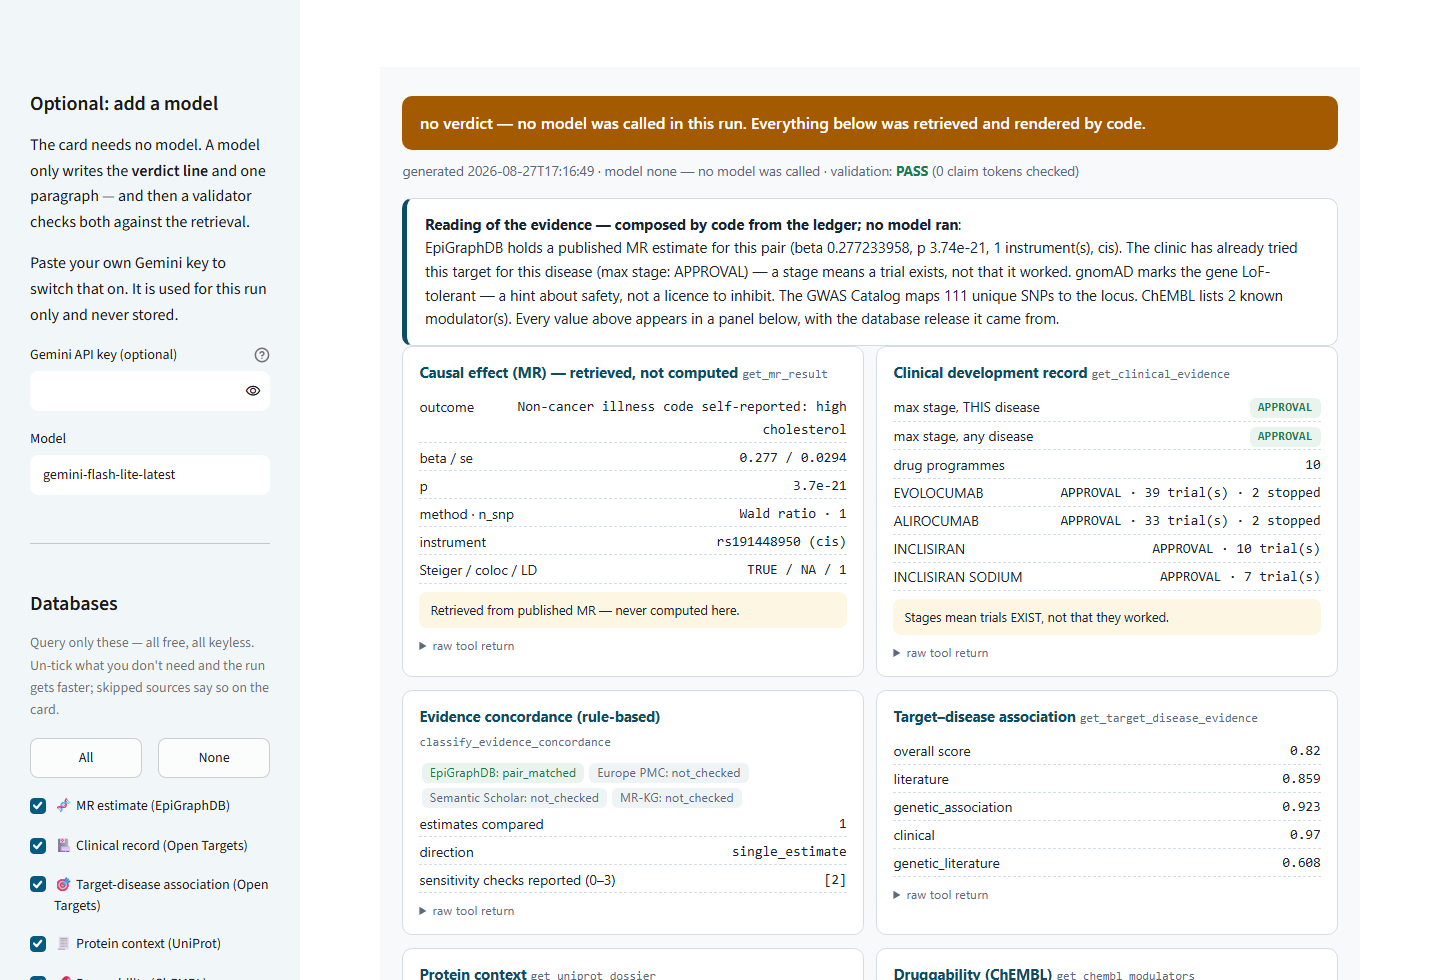Click the ALIROCUMAB drug name
The image size is (1440, 980).
point(936,521)
